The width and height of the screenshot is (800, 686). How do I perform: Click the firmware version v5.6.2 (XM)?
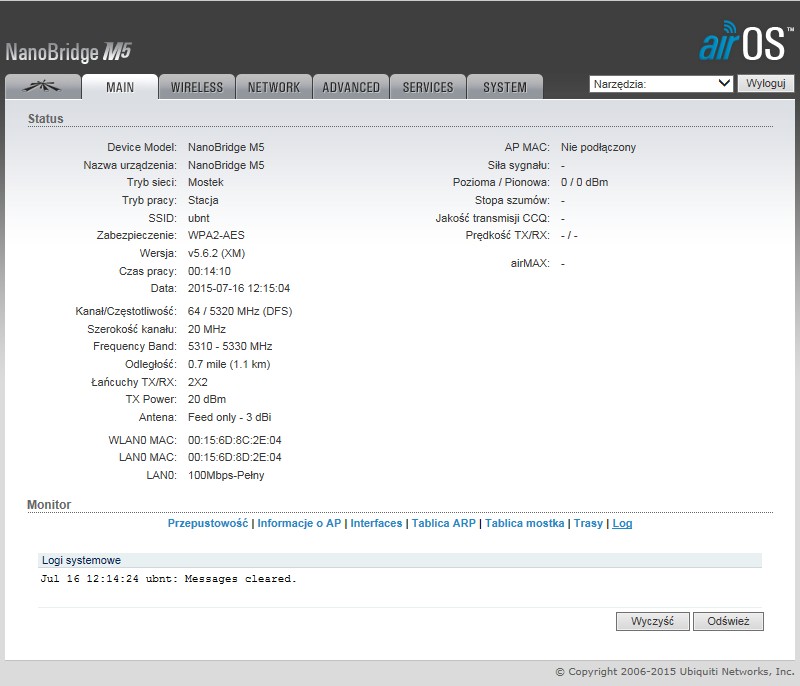(216, 253)
